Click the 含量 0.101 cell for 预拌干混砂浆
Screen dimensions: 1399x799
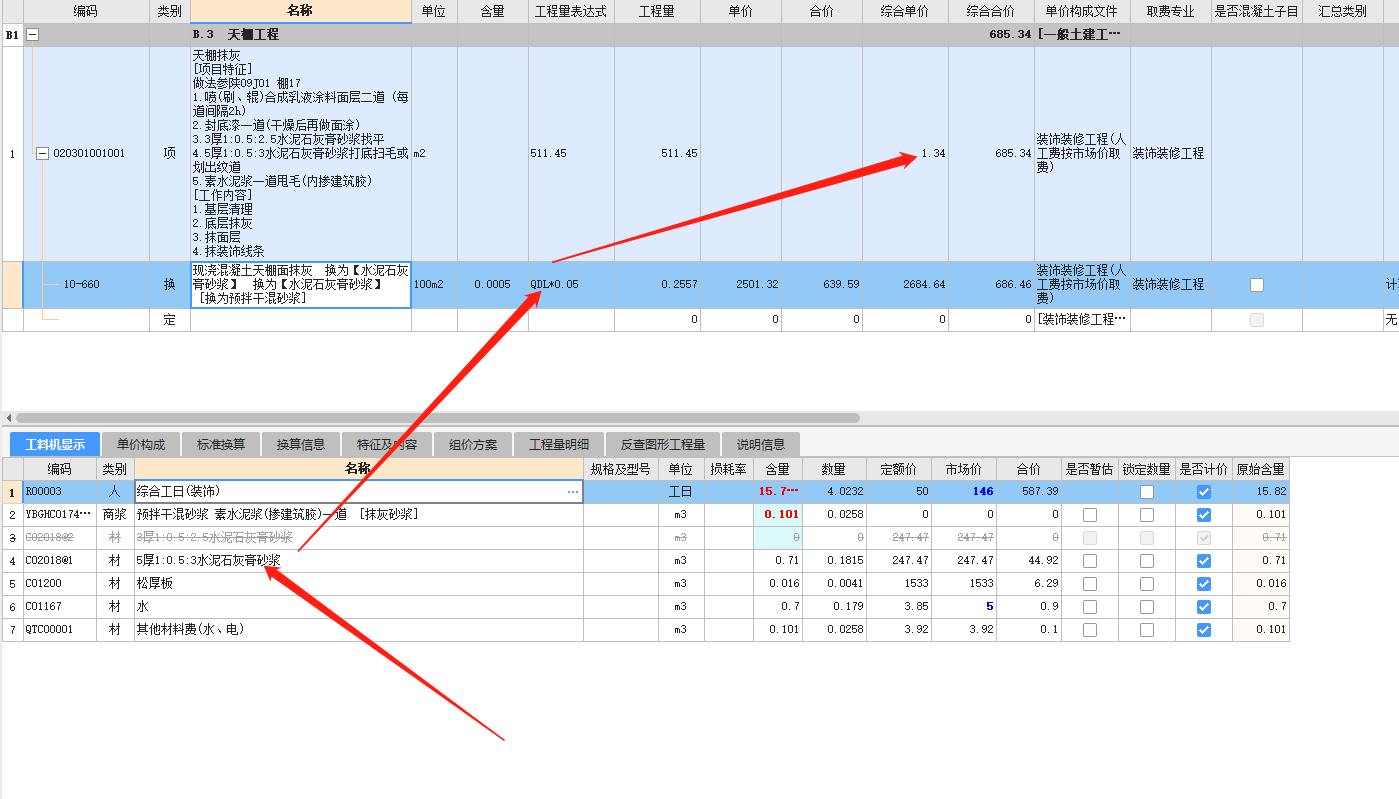779,515
